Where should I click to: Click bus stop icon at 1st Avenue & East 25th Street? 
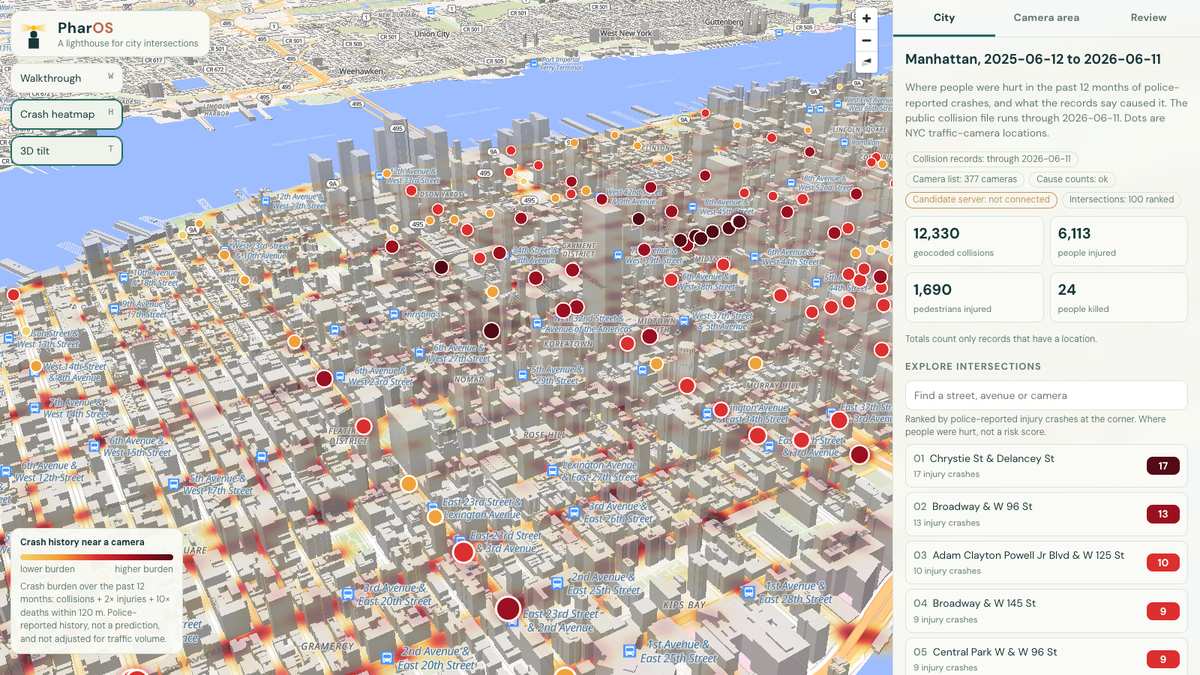tap(629, 650)
